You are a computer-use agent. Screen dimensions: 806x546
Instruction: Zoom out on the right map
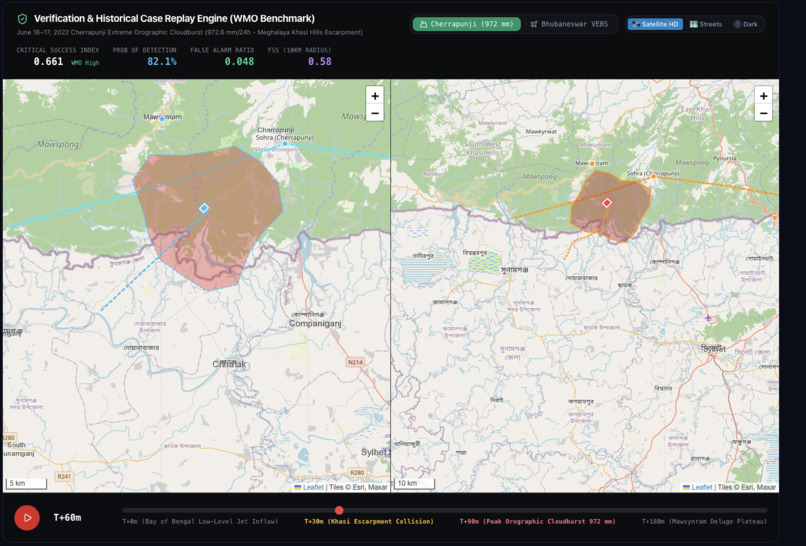(x=763, y=113)
